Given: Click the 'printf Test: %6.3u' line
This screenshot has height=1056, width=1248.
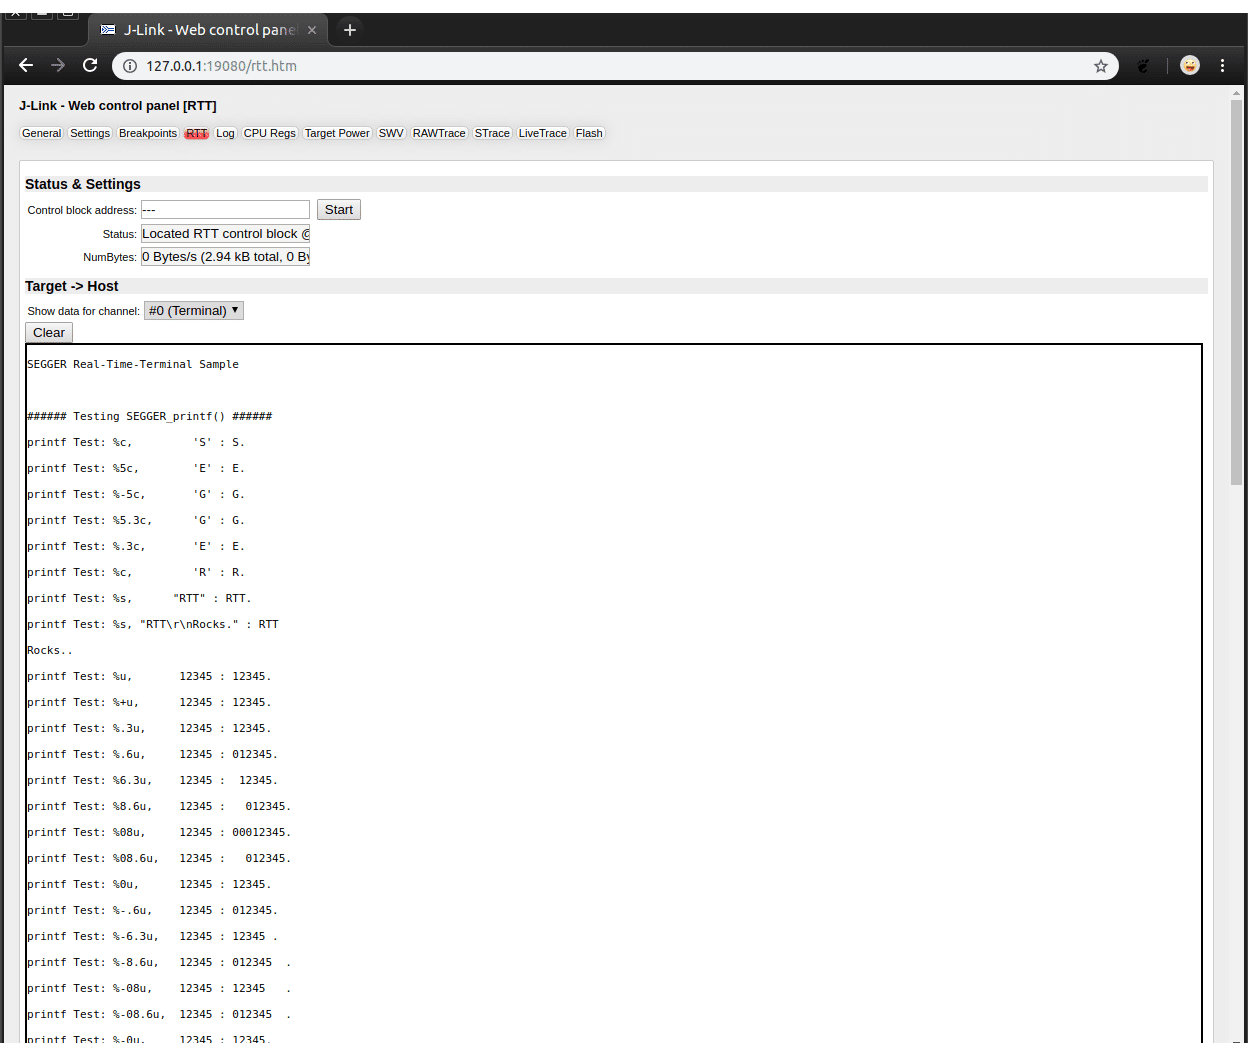Looking at the screenshot, I should tap(152, 780).
